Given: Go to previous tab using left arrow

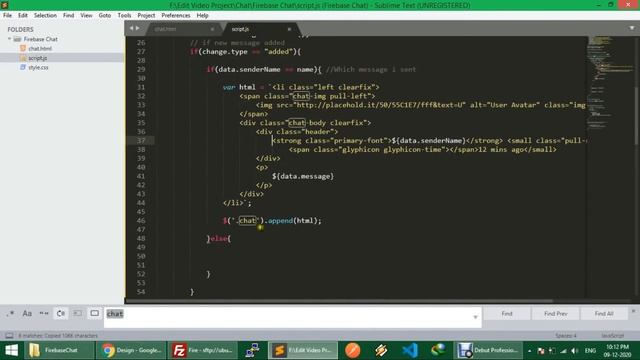Looking at the screenshot, I should click(131, 28).
